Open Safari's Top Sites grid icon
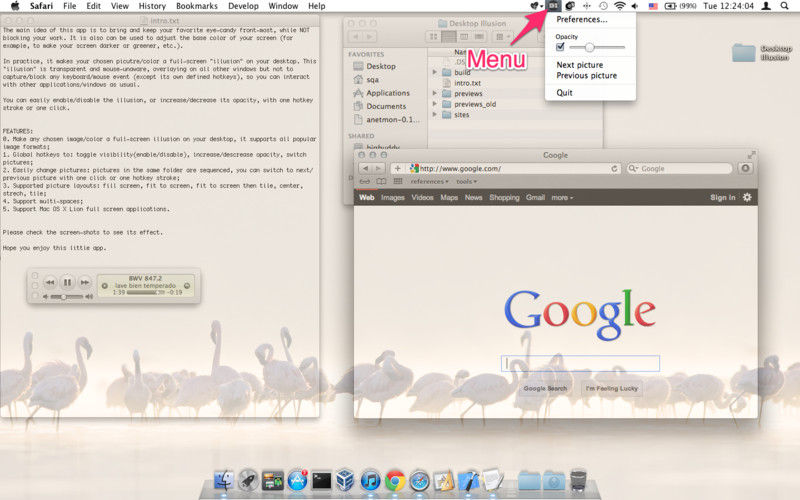 tap(398, 181)
